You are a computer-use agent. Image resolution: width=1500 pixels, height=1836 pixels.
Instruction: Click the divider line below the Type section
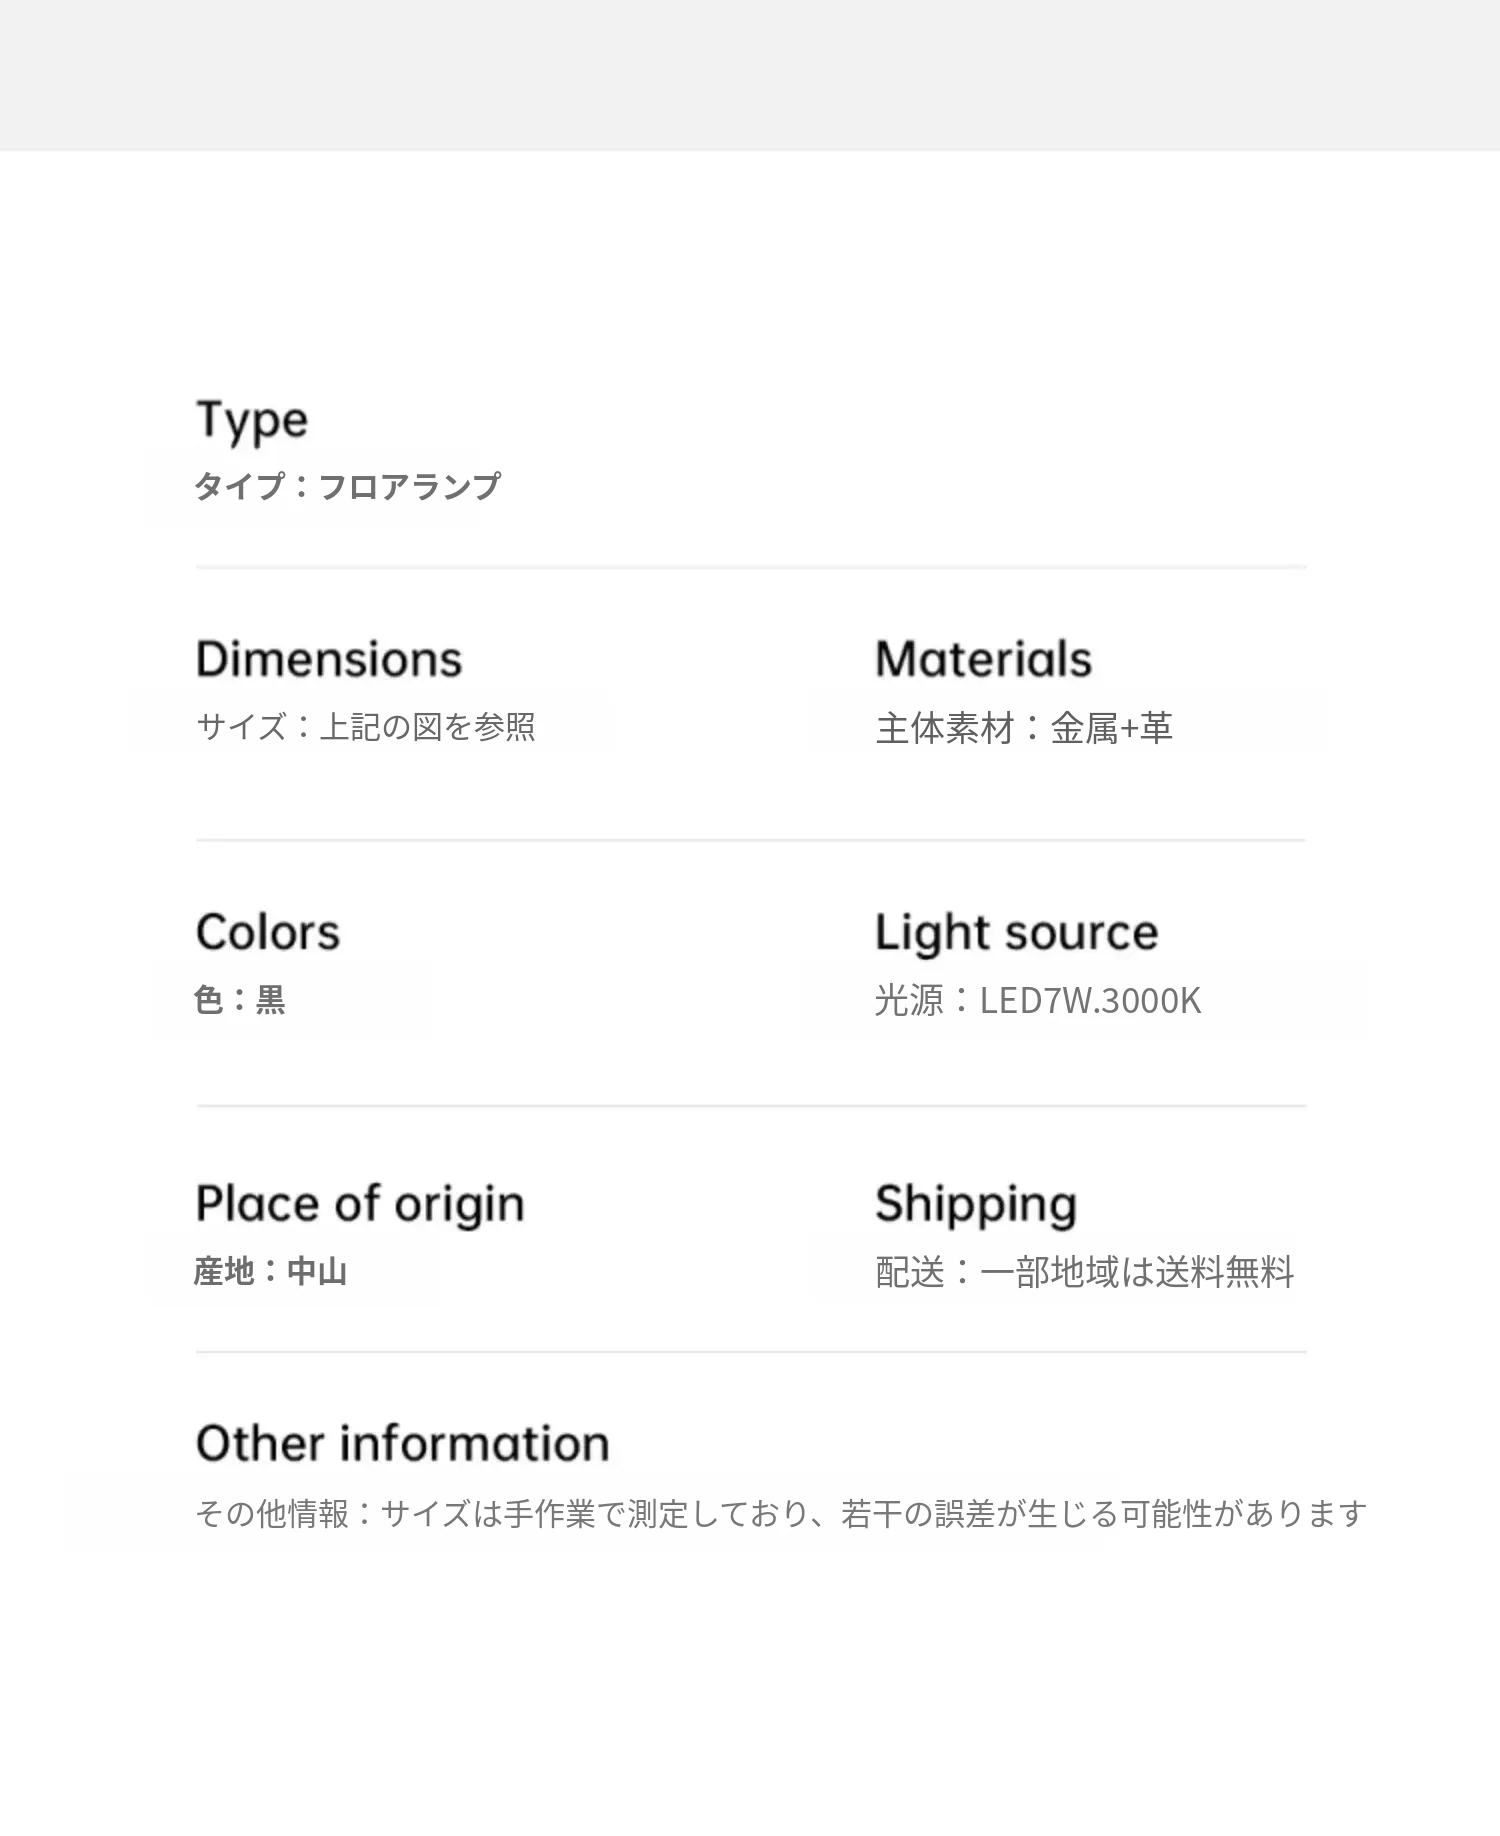750,567
